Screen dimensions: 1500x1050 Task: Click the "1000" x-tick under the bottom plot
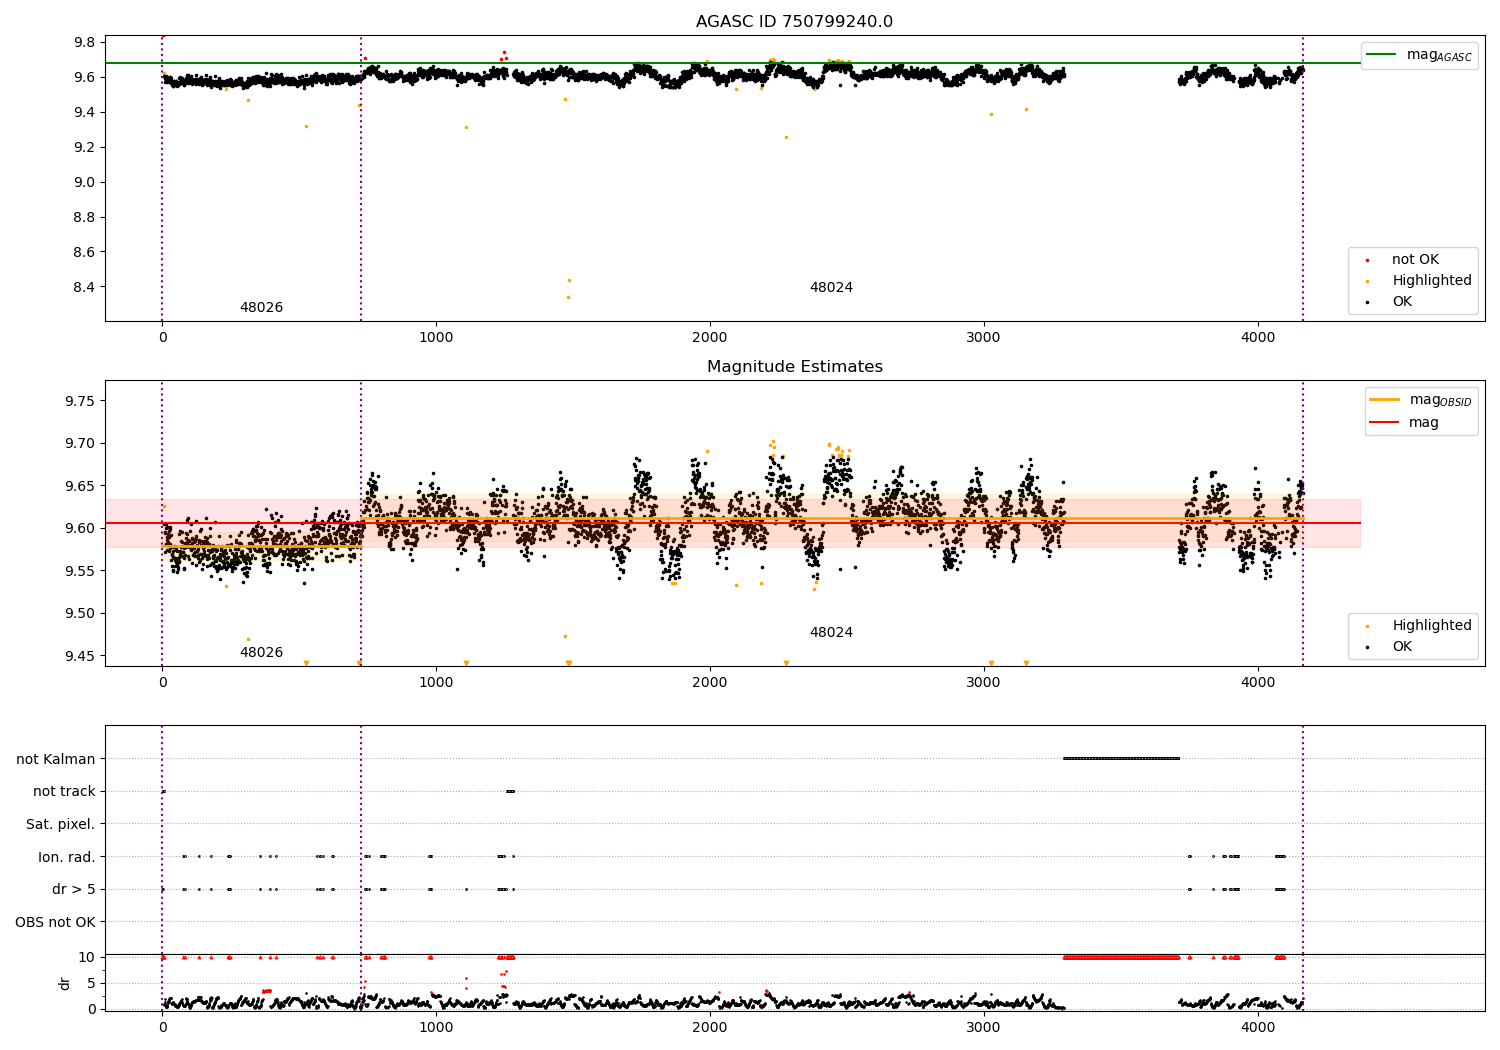[436, 1027]
